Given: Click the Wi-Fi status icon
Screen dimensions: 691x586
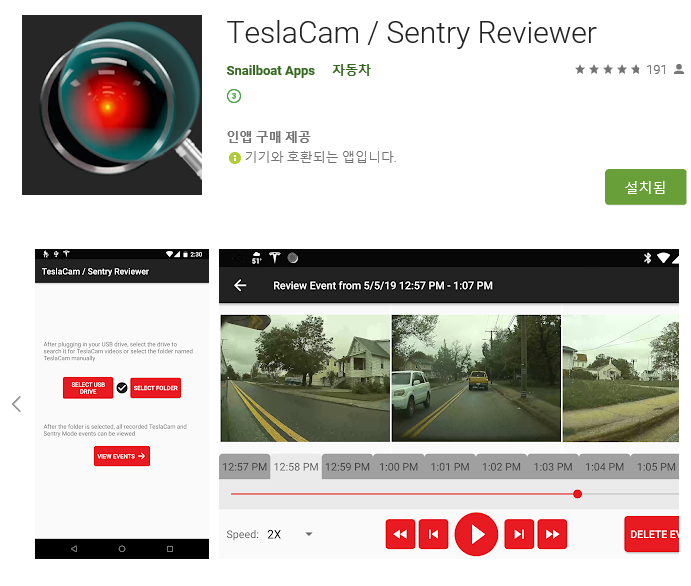Looking at the screenshot, I should 663,258.
